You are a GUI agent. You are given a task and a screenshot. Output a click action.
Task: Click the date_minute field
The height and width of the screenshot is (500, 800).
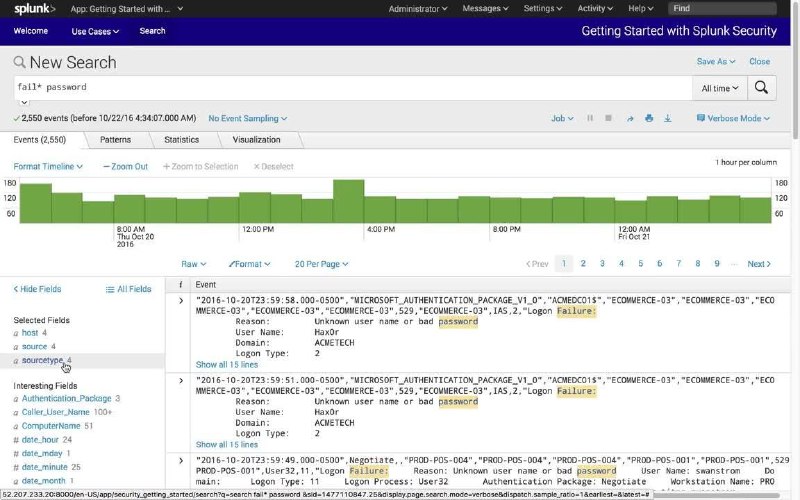point(44,467)
